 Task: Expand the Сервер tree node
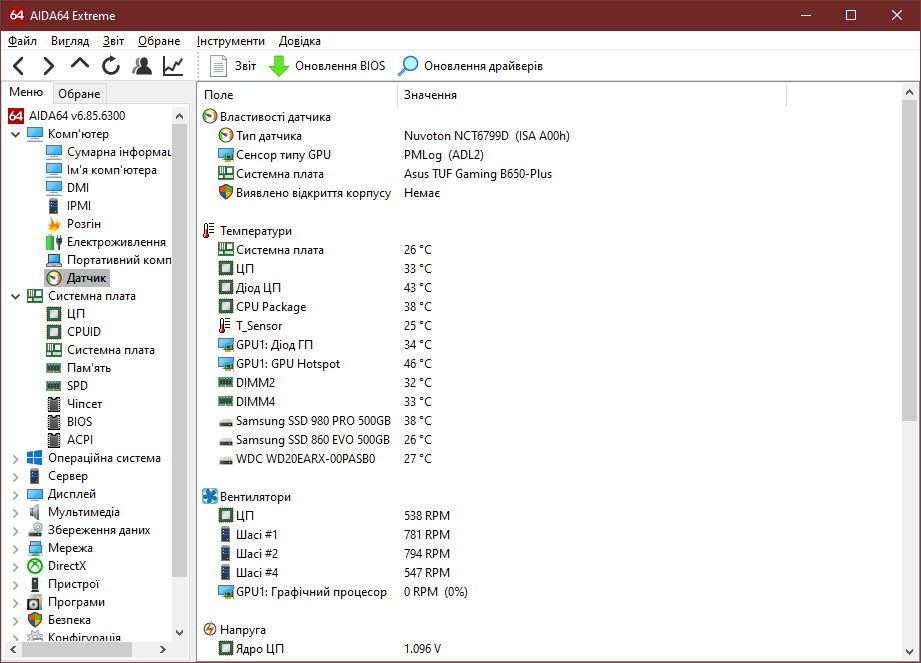click(16, 477)
